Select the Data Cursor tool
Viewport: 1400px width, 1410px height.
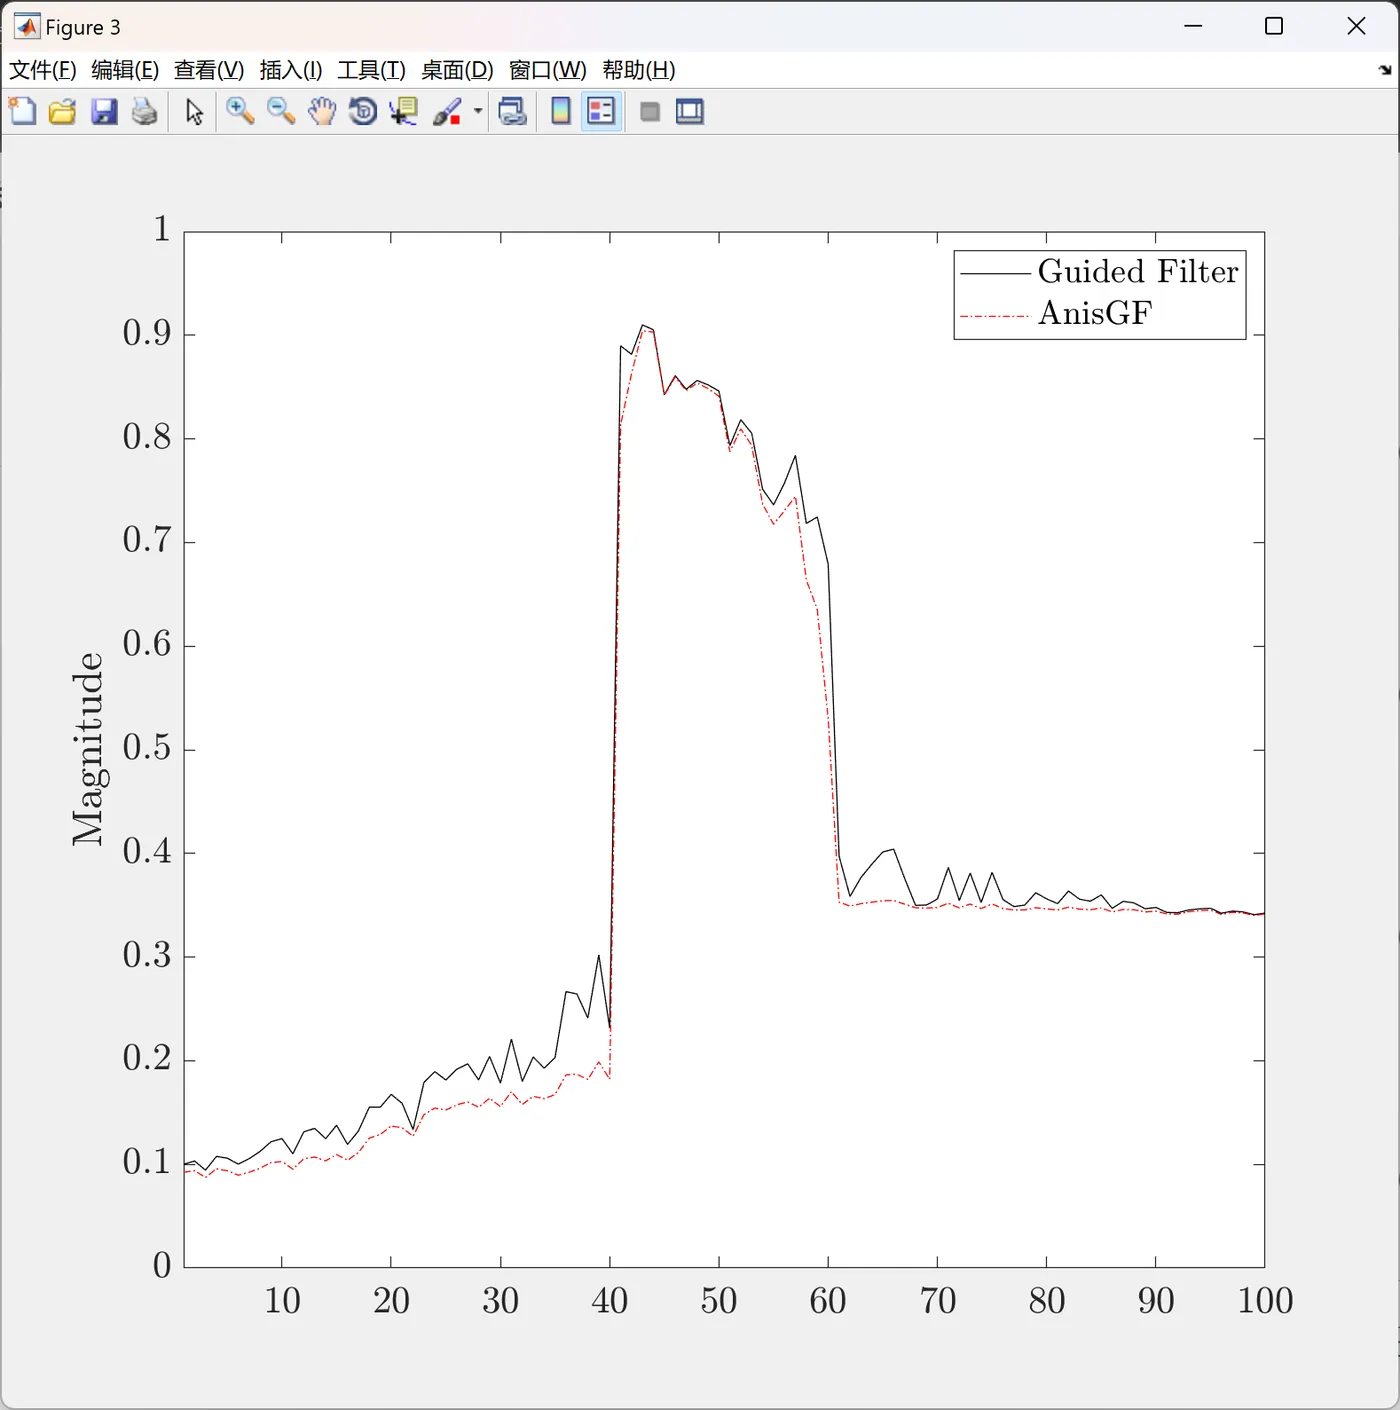pos(404,111)
